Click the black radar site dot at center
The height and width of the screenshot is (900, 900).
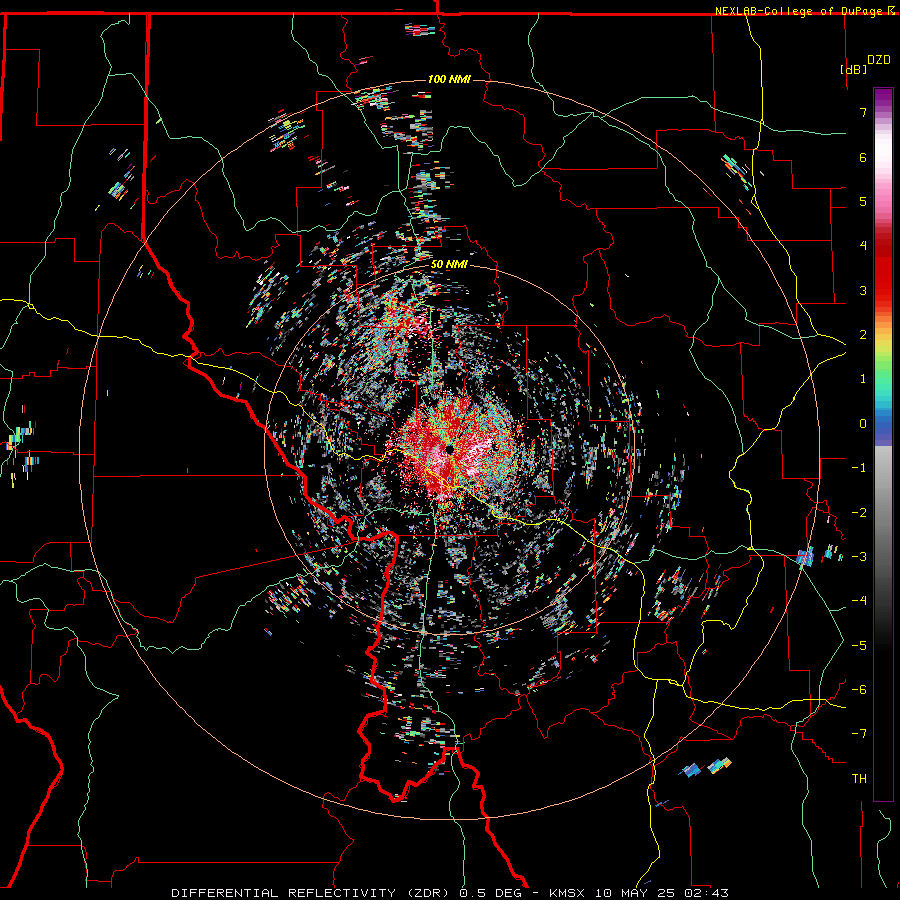pos(449,449)
